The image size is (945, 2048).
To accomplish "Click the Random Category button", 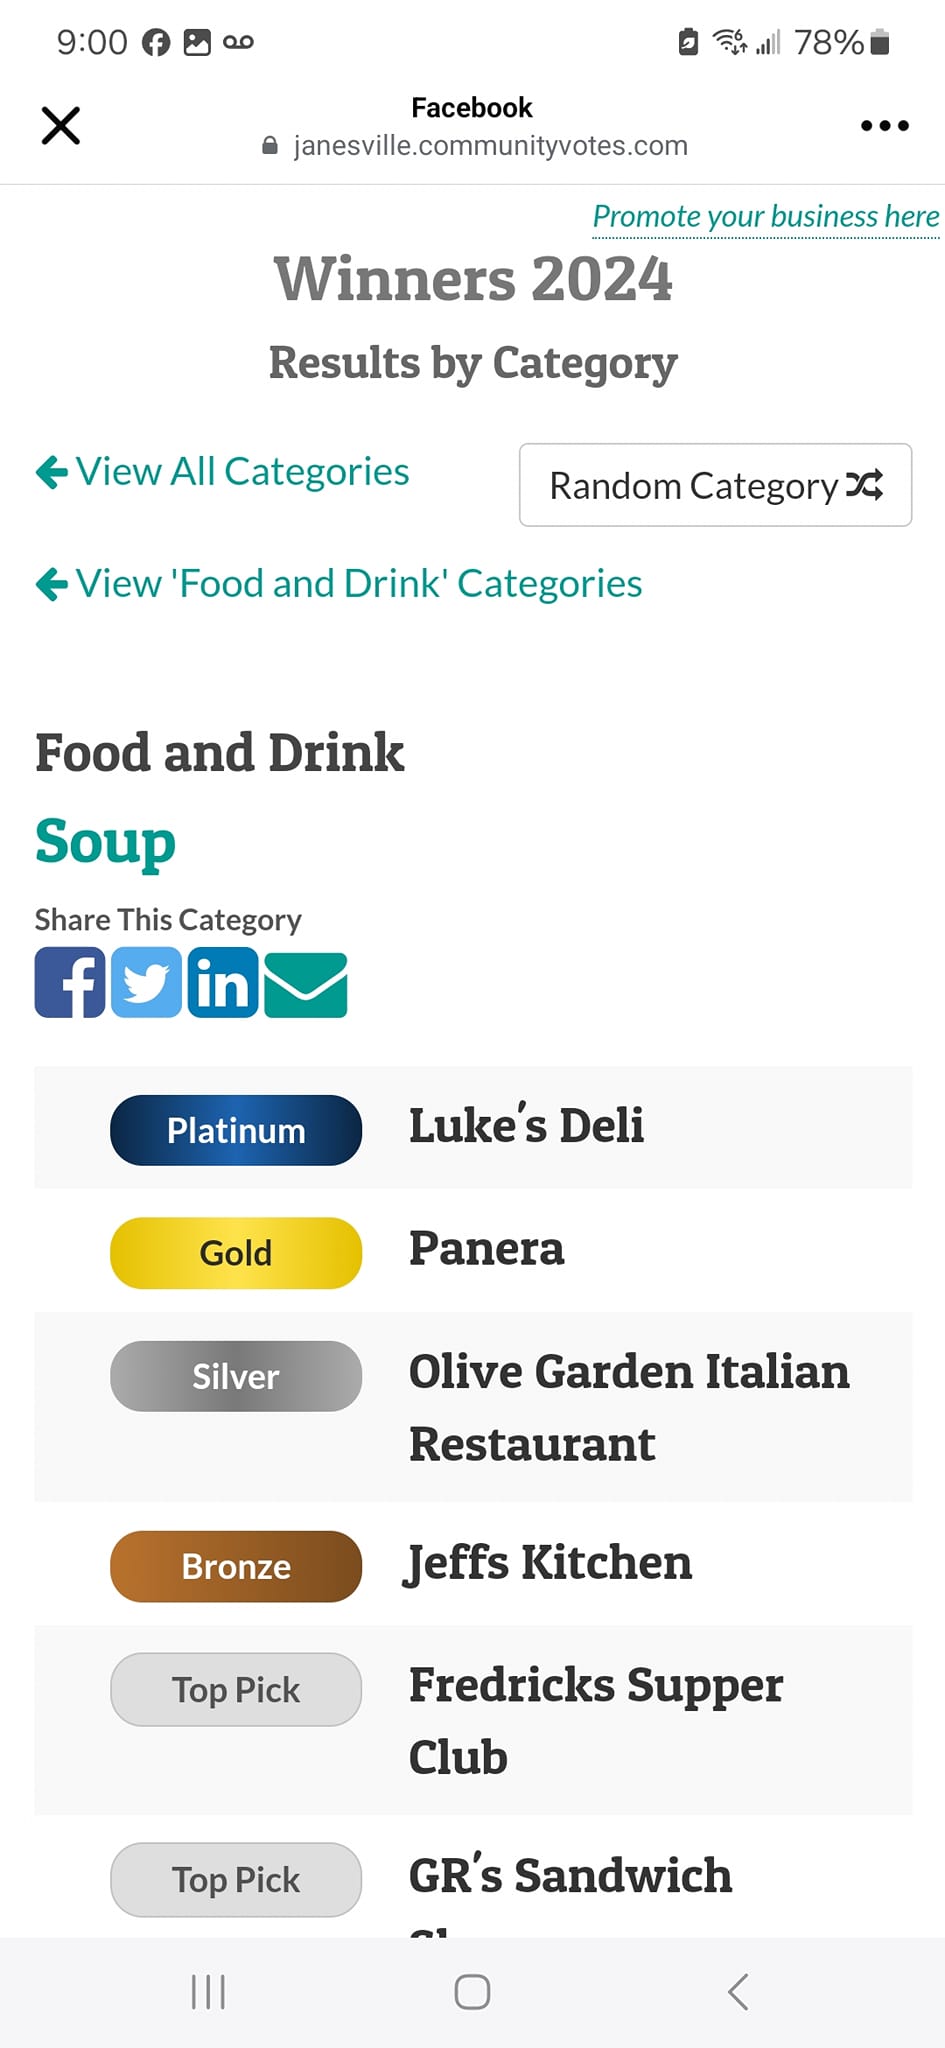I will point(716,485).
